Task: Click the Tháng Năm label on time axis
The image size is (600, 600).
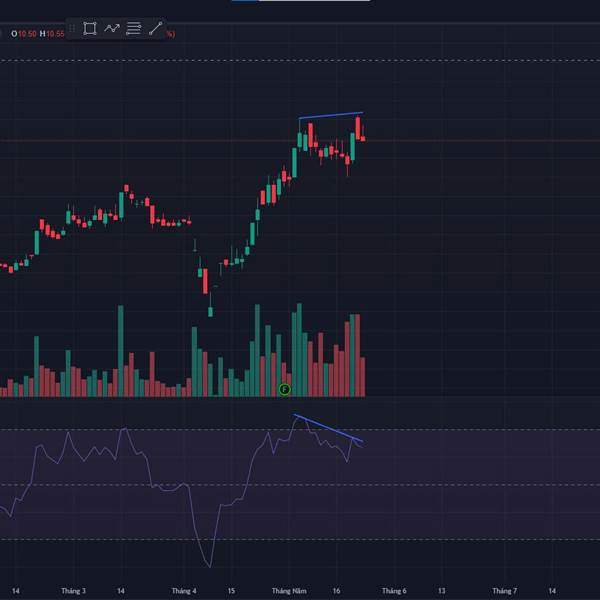Action: (289, 591)
